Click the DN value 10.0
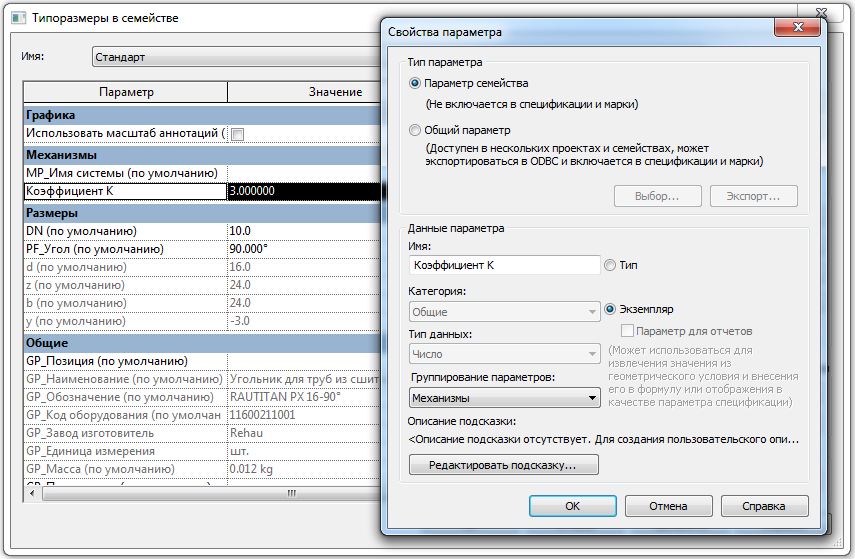This screenshot has width=855, height=559. tap(304, 231)
